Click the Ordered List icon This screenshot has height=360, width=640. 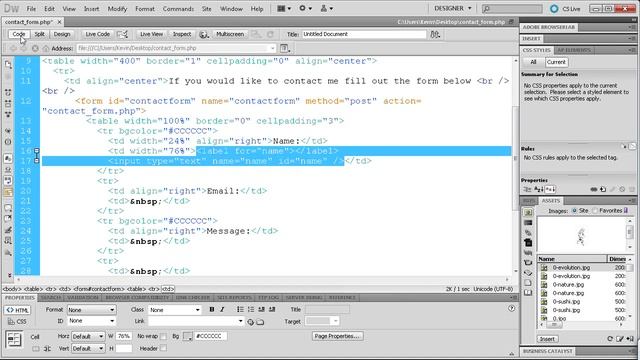251,310
